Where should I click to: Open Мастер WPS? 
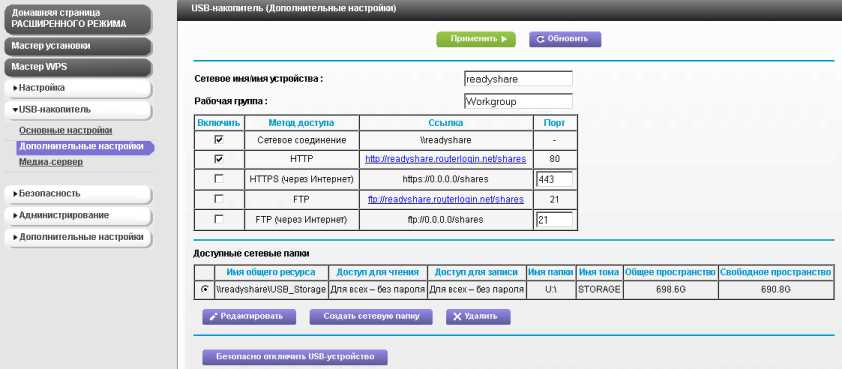[x=78, y=67]
